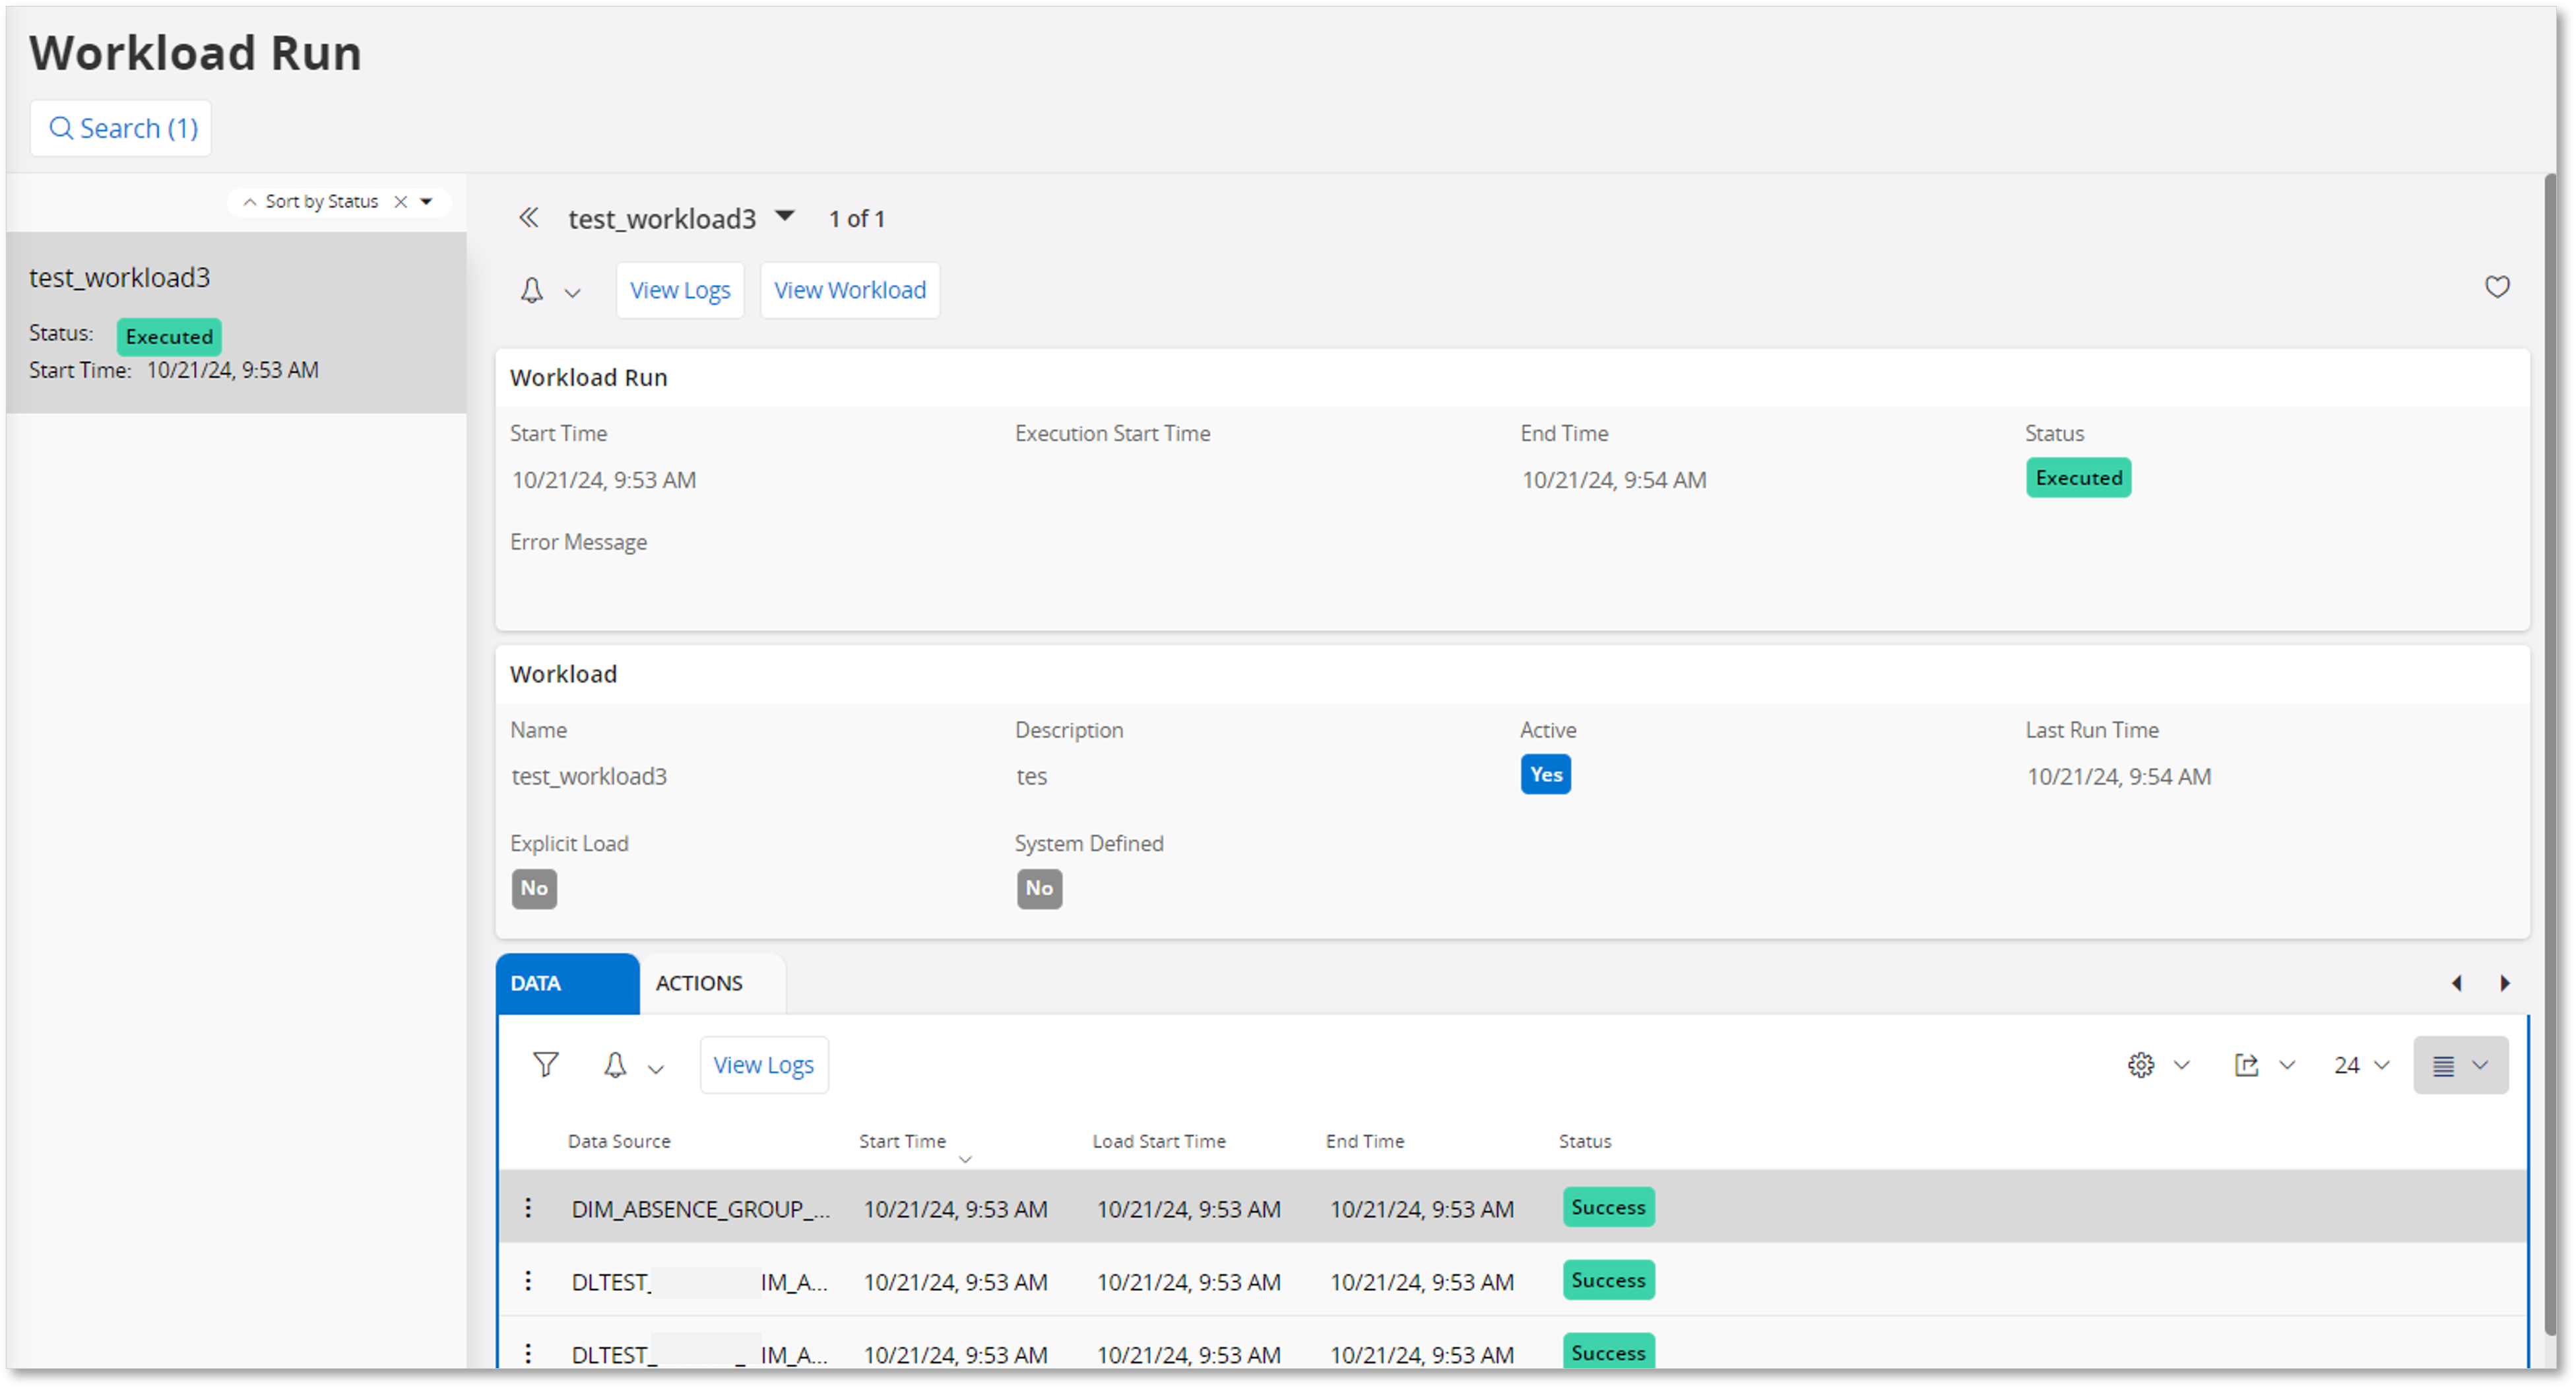Switch to the ACTIONS tab
2576x1388 pixels.
point(699,983)
